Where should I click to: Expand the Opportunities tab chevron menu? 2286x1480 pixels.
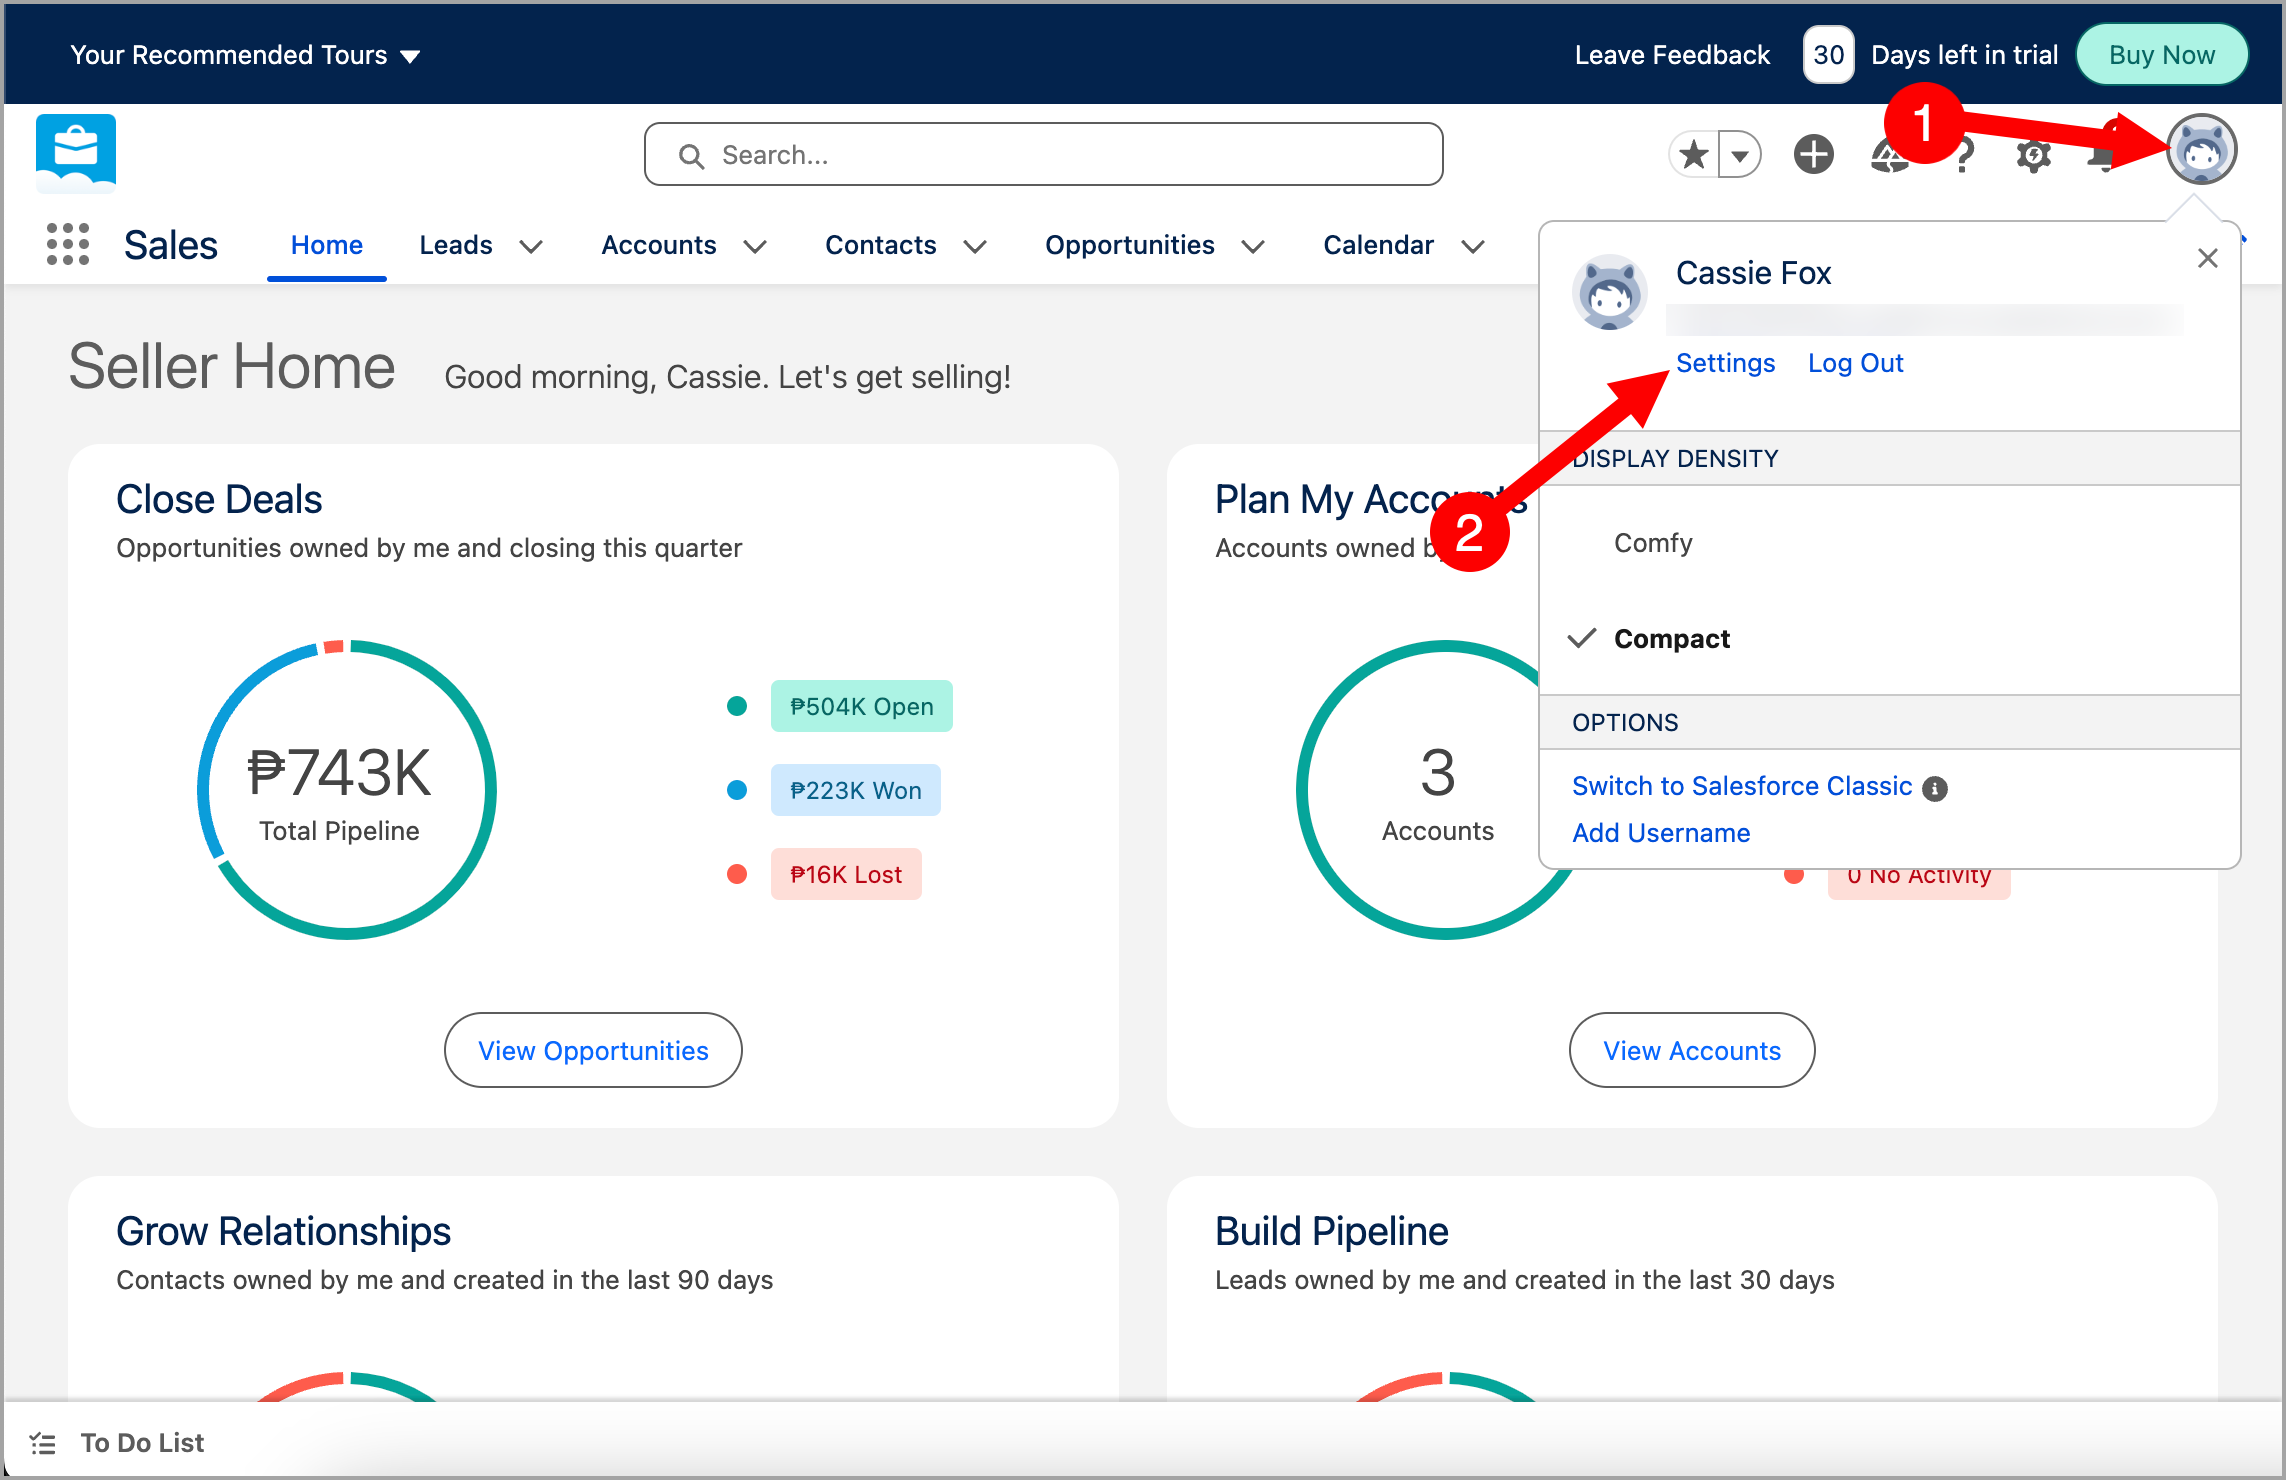point(1253,246)
